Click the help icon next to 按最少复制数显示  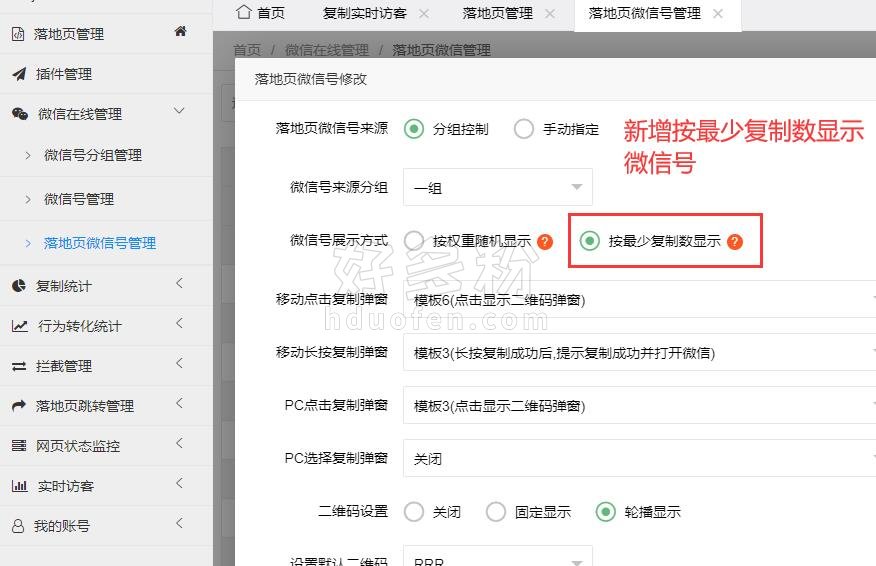coord(735,241)
